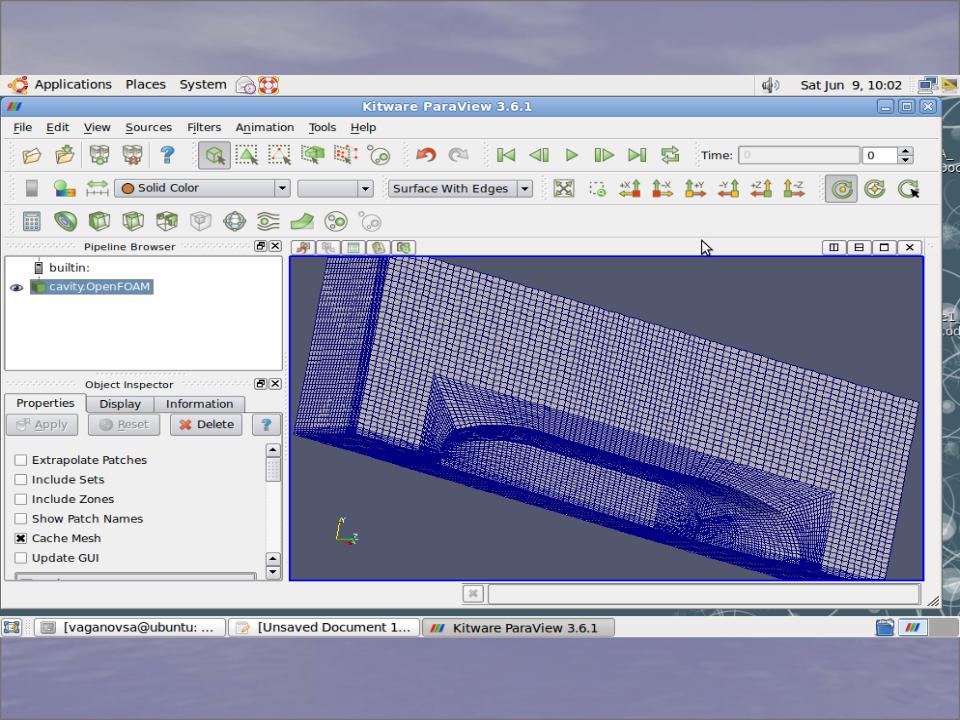Play the animation
The image size is (960, 720).
click(571, 155)
